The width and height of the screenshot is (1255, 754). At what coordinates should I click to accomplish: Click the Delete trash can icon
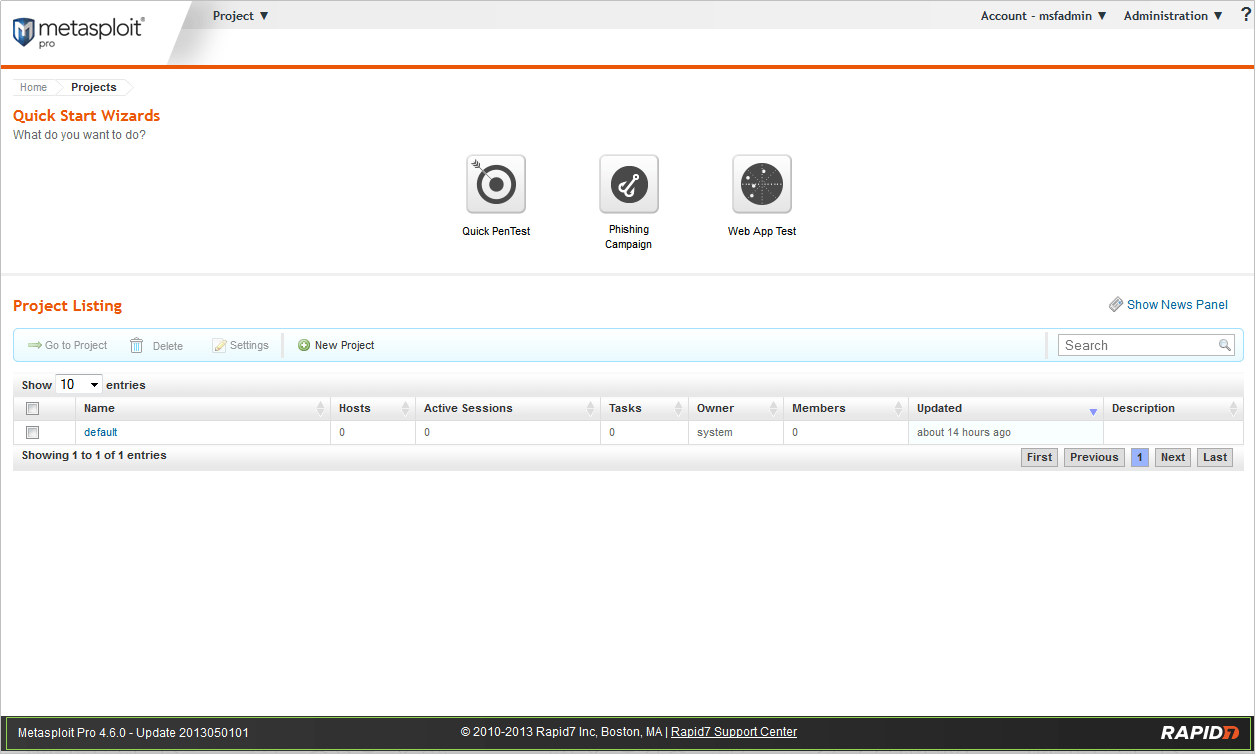[x=137, y=346]
